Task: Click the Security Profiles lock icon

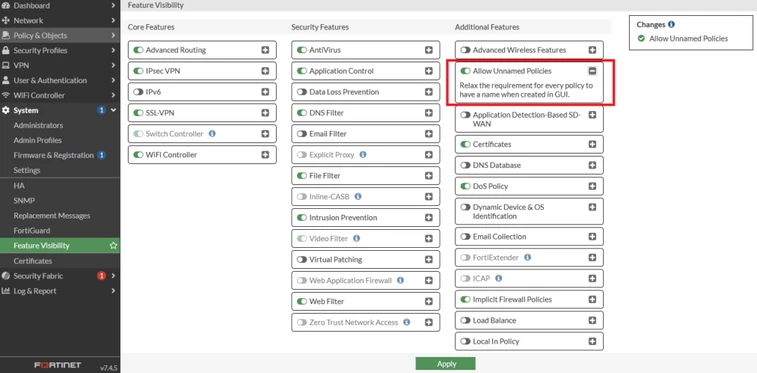Action: tap(6, 51)
